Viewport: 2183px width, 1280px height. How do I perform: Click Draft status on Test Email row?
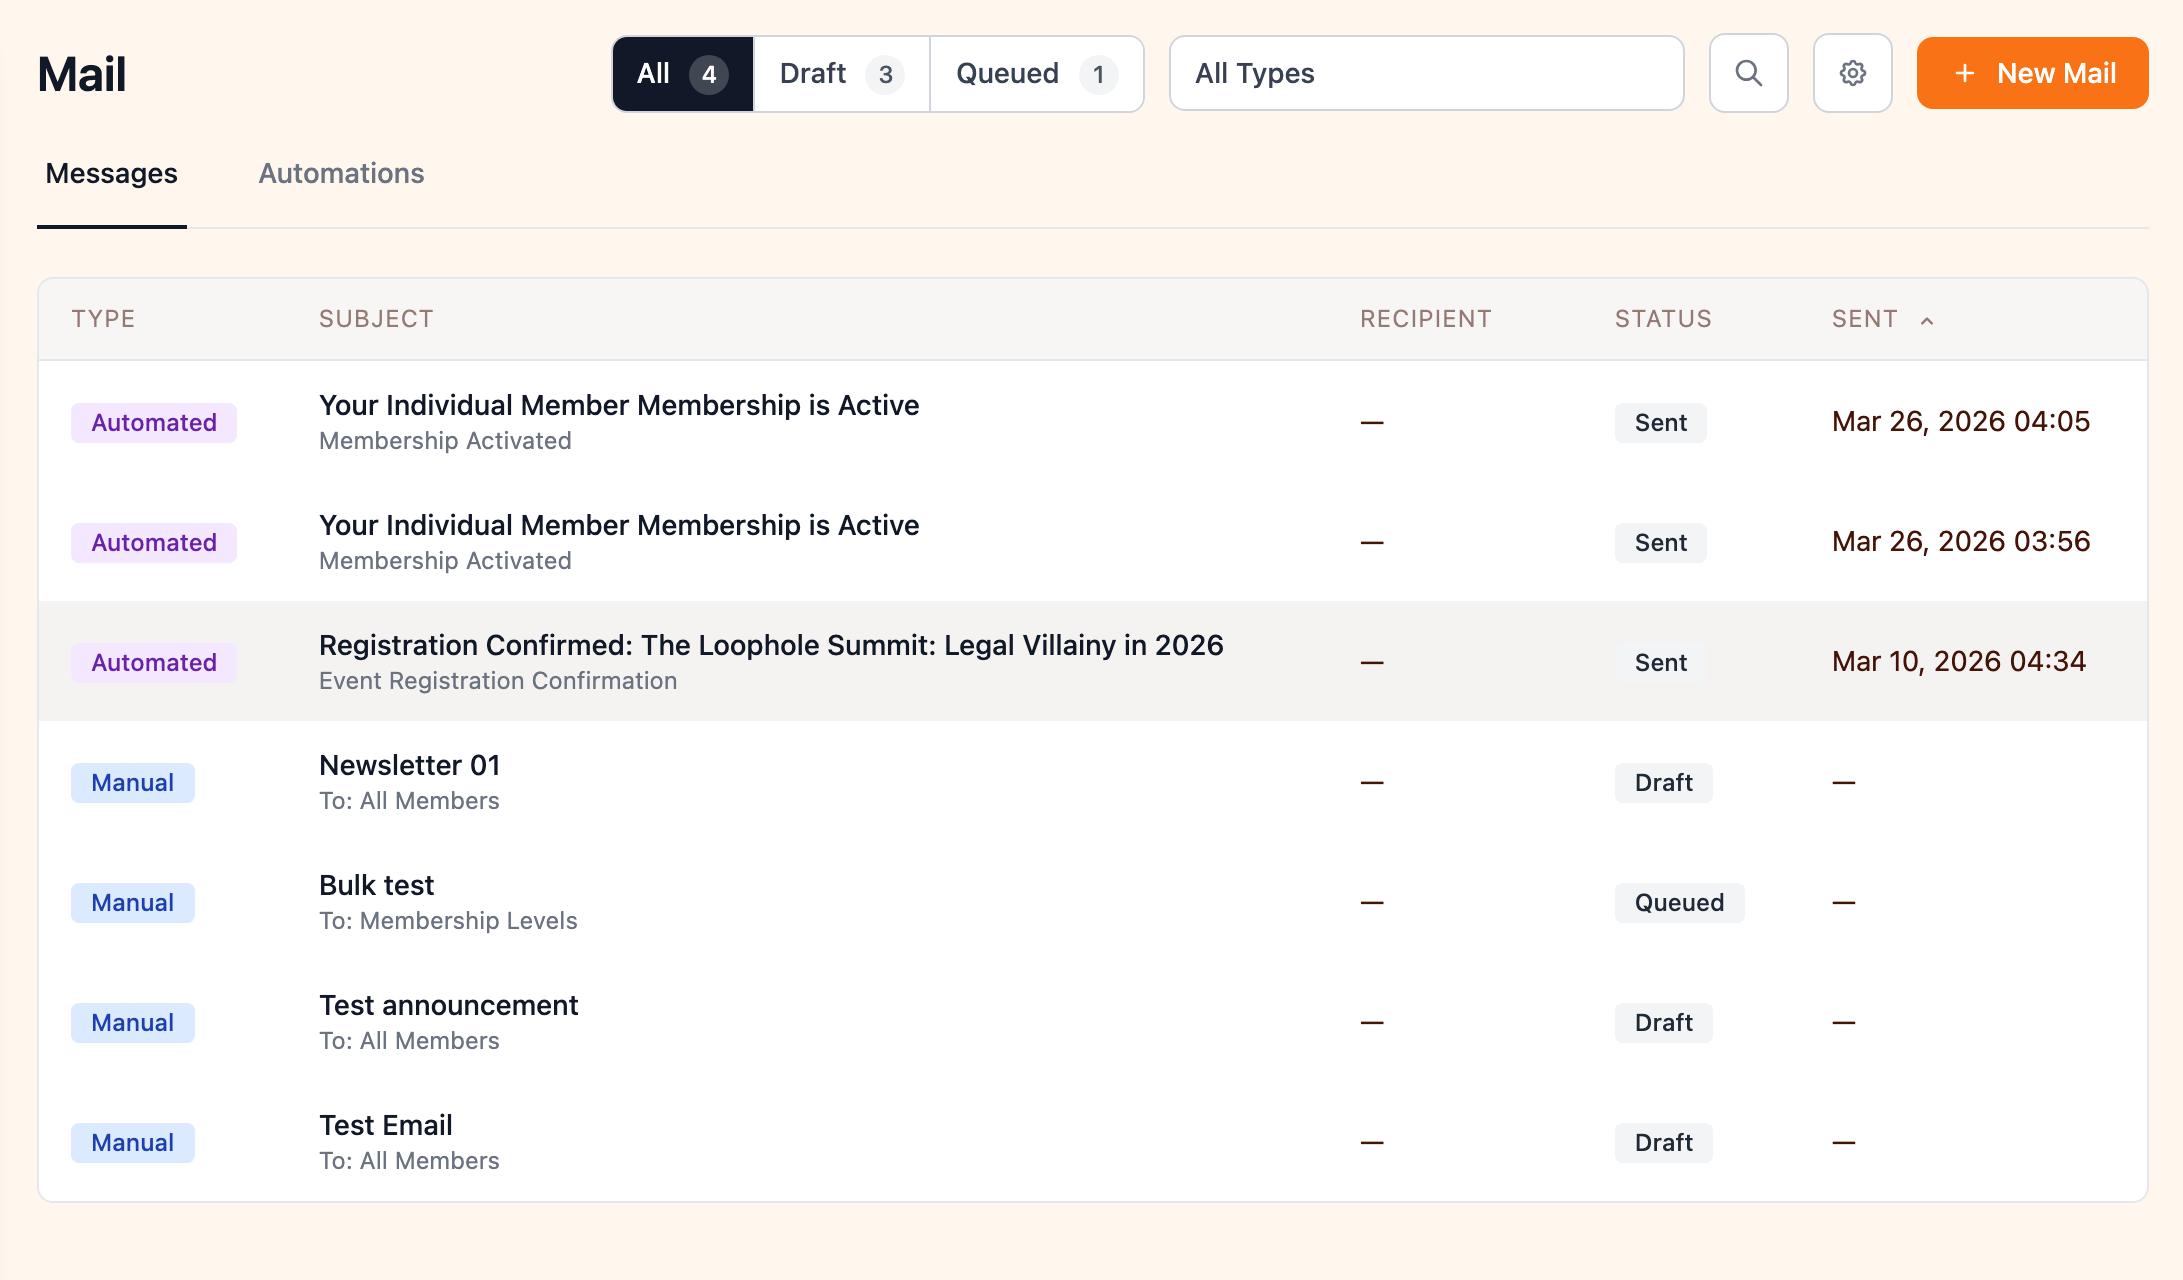coord(1663,1142)
